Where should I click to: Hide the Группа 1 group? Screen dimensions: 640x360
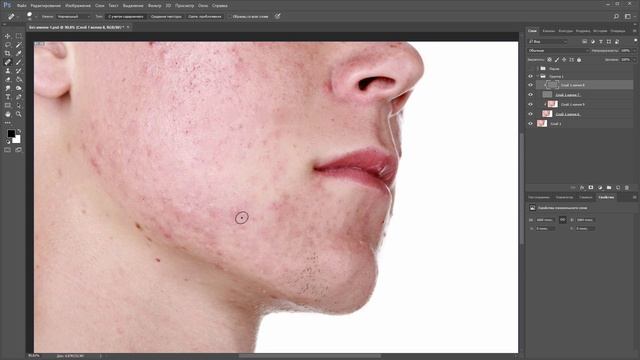(531, 76)
